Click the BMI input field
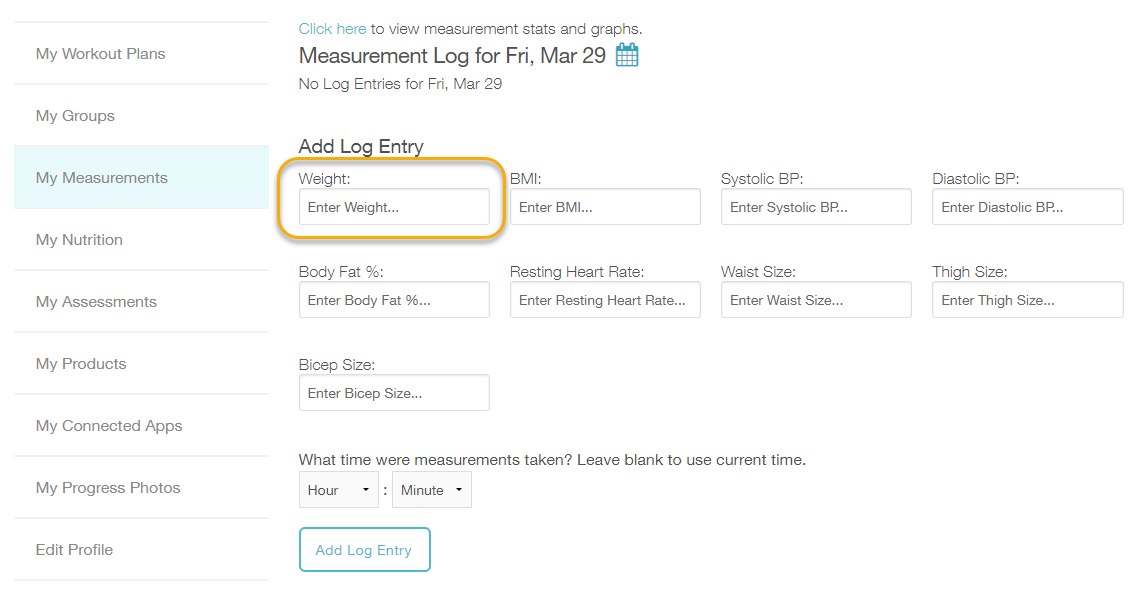1147x589 pixels. click(605, 207)
